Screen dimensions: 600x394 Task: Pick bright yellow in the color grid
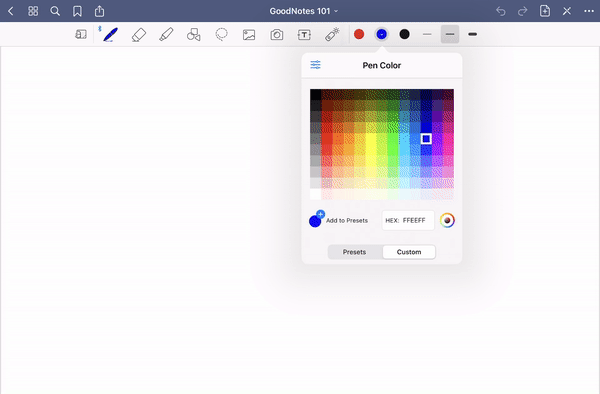(x=371, y=139)
